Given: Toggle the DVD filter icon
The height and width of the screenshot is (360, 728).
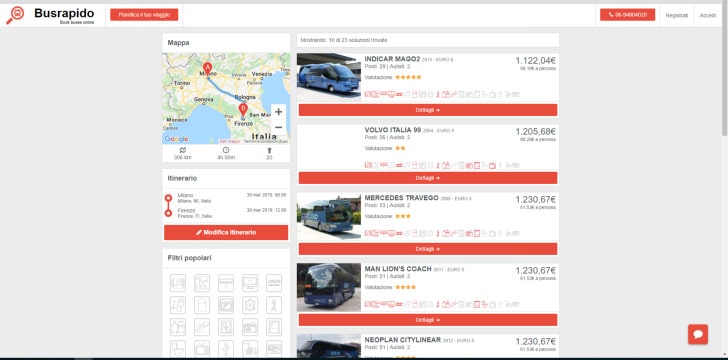Looking at the screenshot, I should tap(274, 283).
